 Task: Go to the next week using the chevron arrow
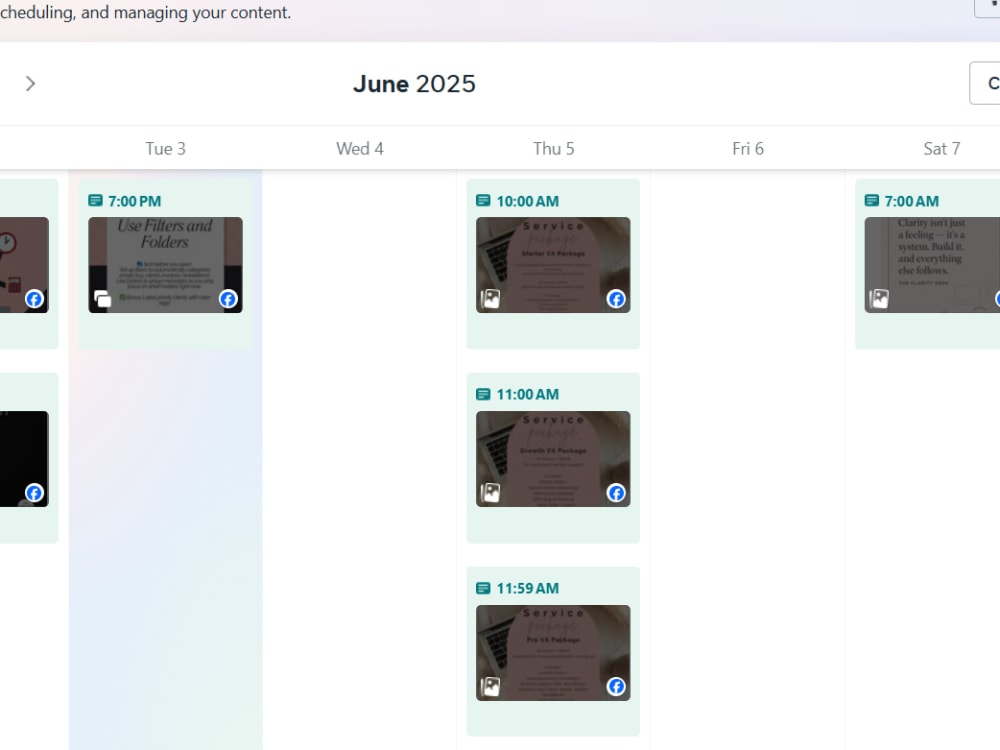30,84
